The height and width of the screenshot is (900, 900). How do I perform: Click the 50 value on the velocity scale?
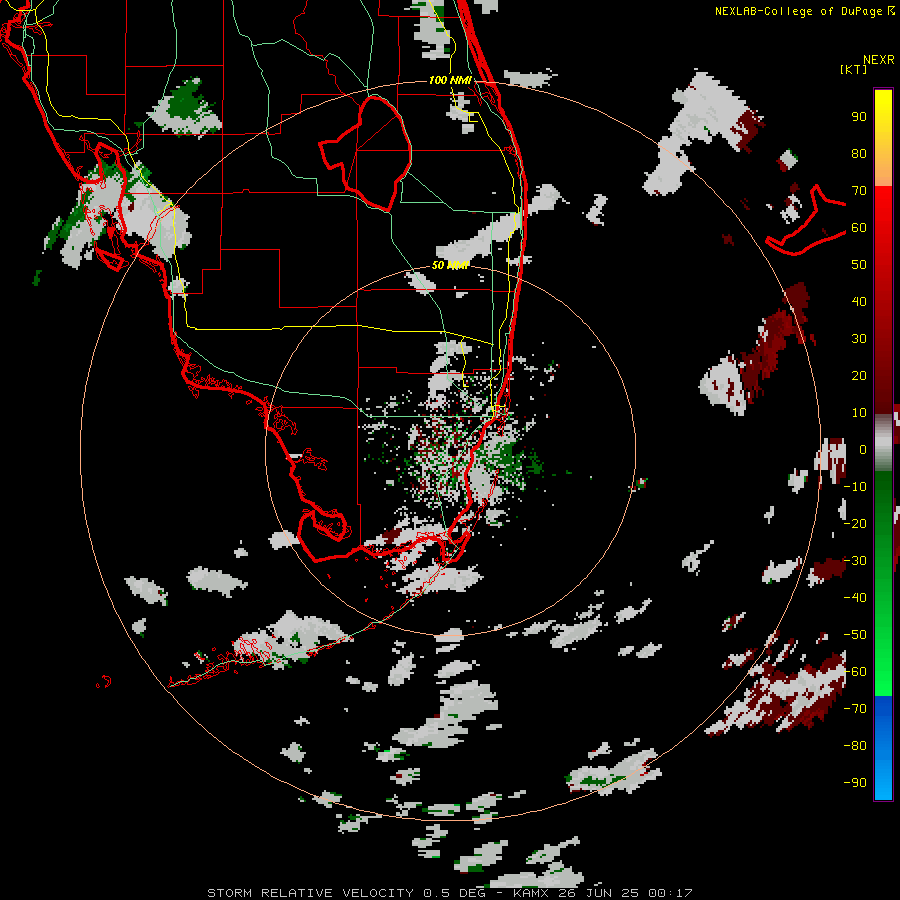click(859, 265)
